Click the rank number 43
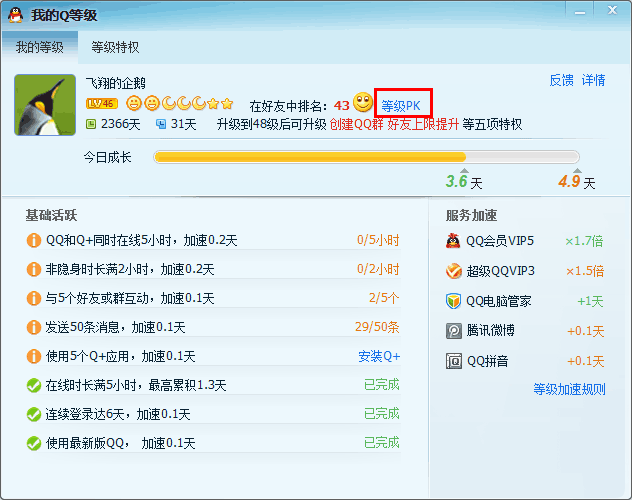 pyautogui.click(x=341, y=106)
